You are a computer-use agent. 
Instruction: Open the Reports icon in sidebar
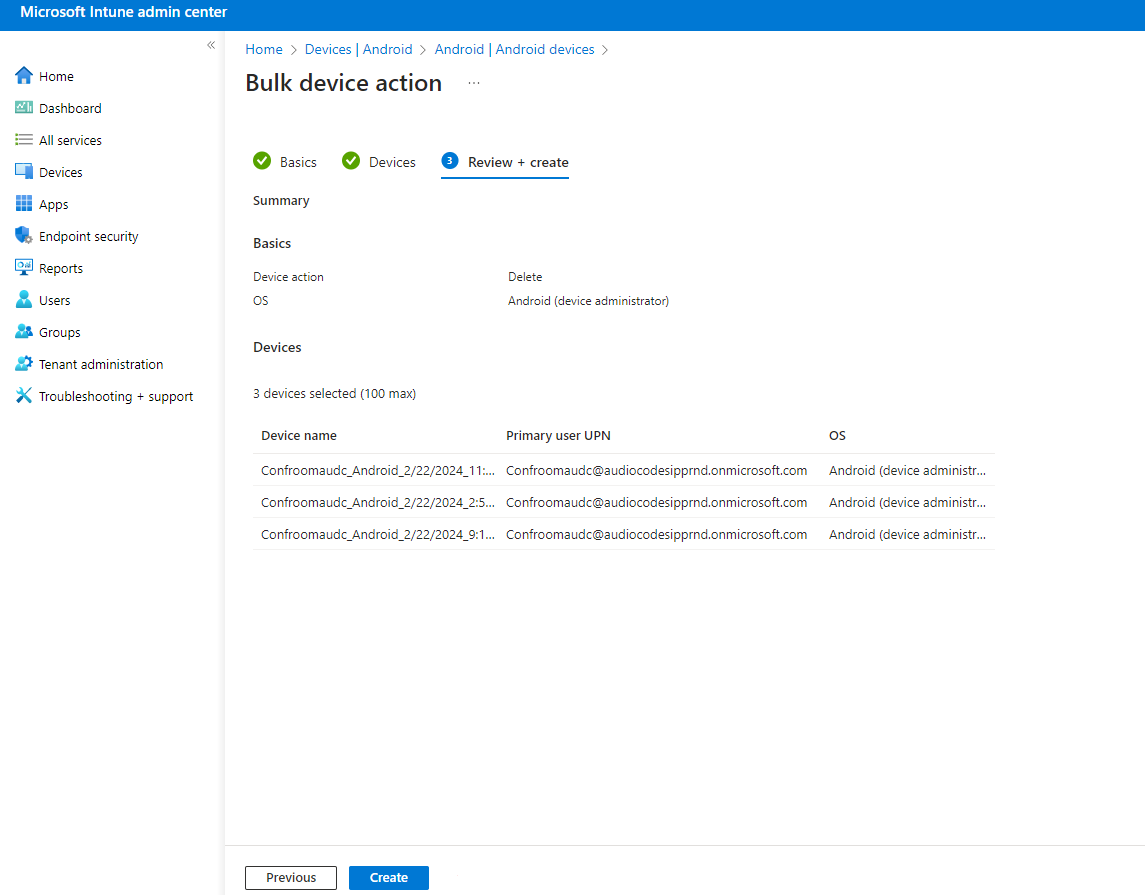coord(24,268)
